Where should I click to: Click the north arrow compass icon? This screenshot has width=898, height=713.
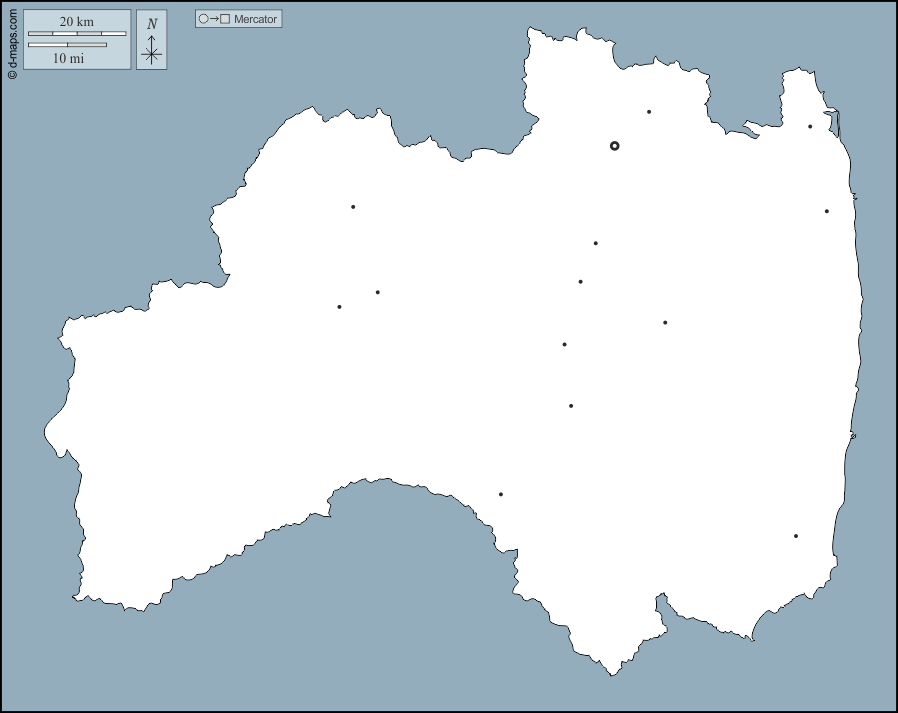[151, 50]
